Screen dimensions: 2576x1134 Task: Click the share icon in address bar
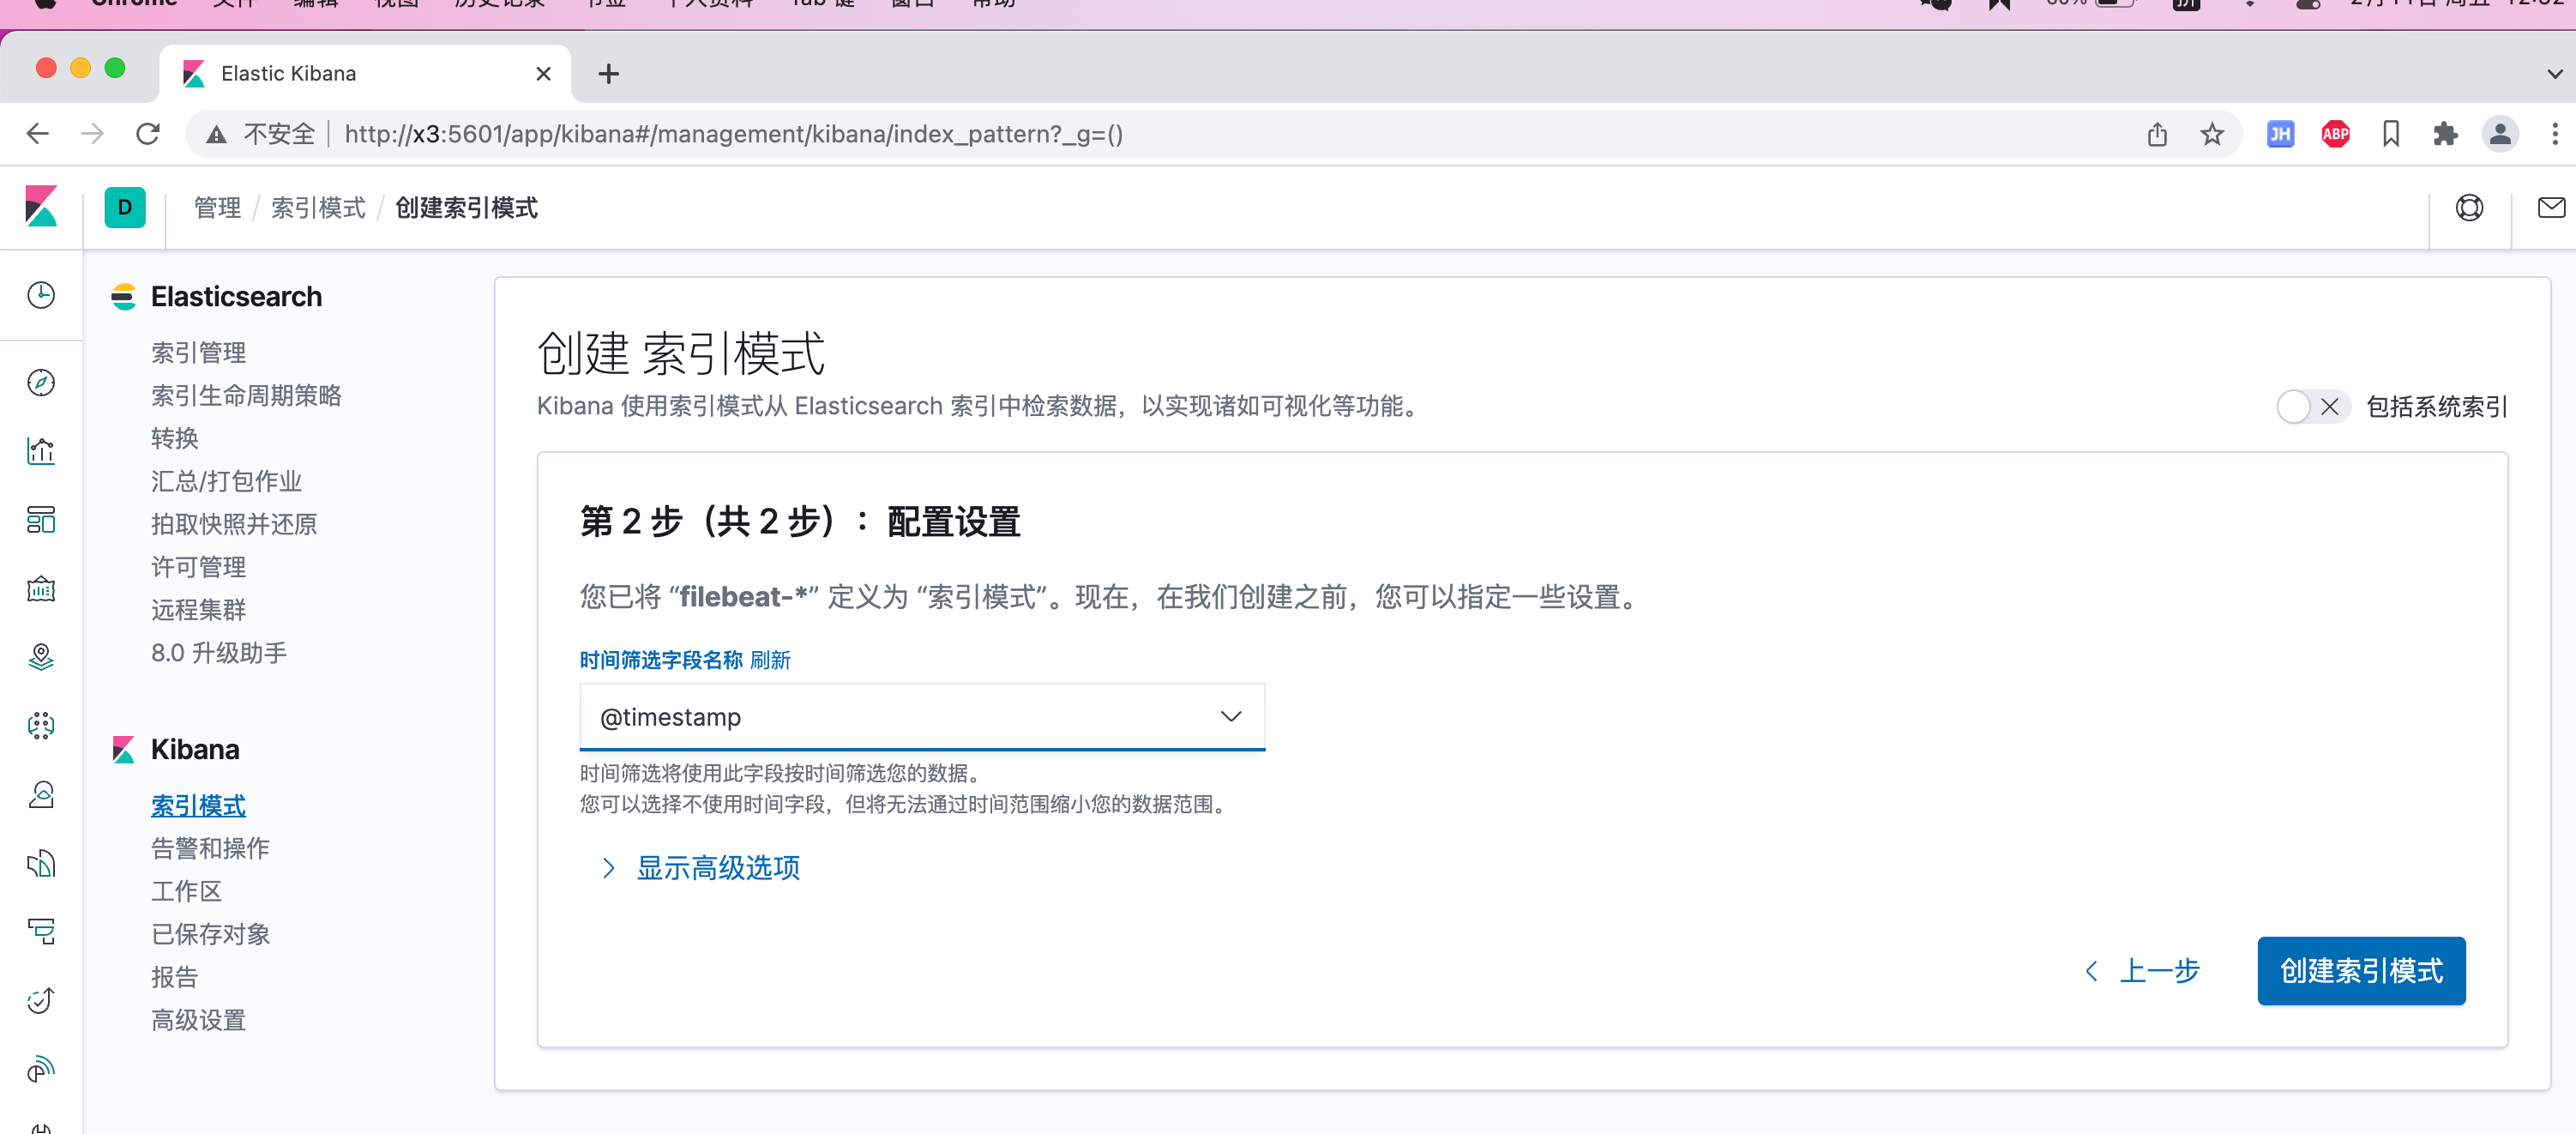2157,134
